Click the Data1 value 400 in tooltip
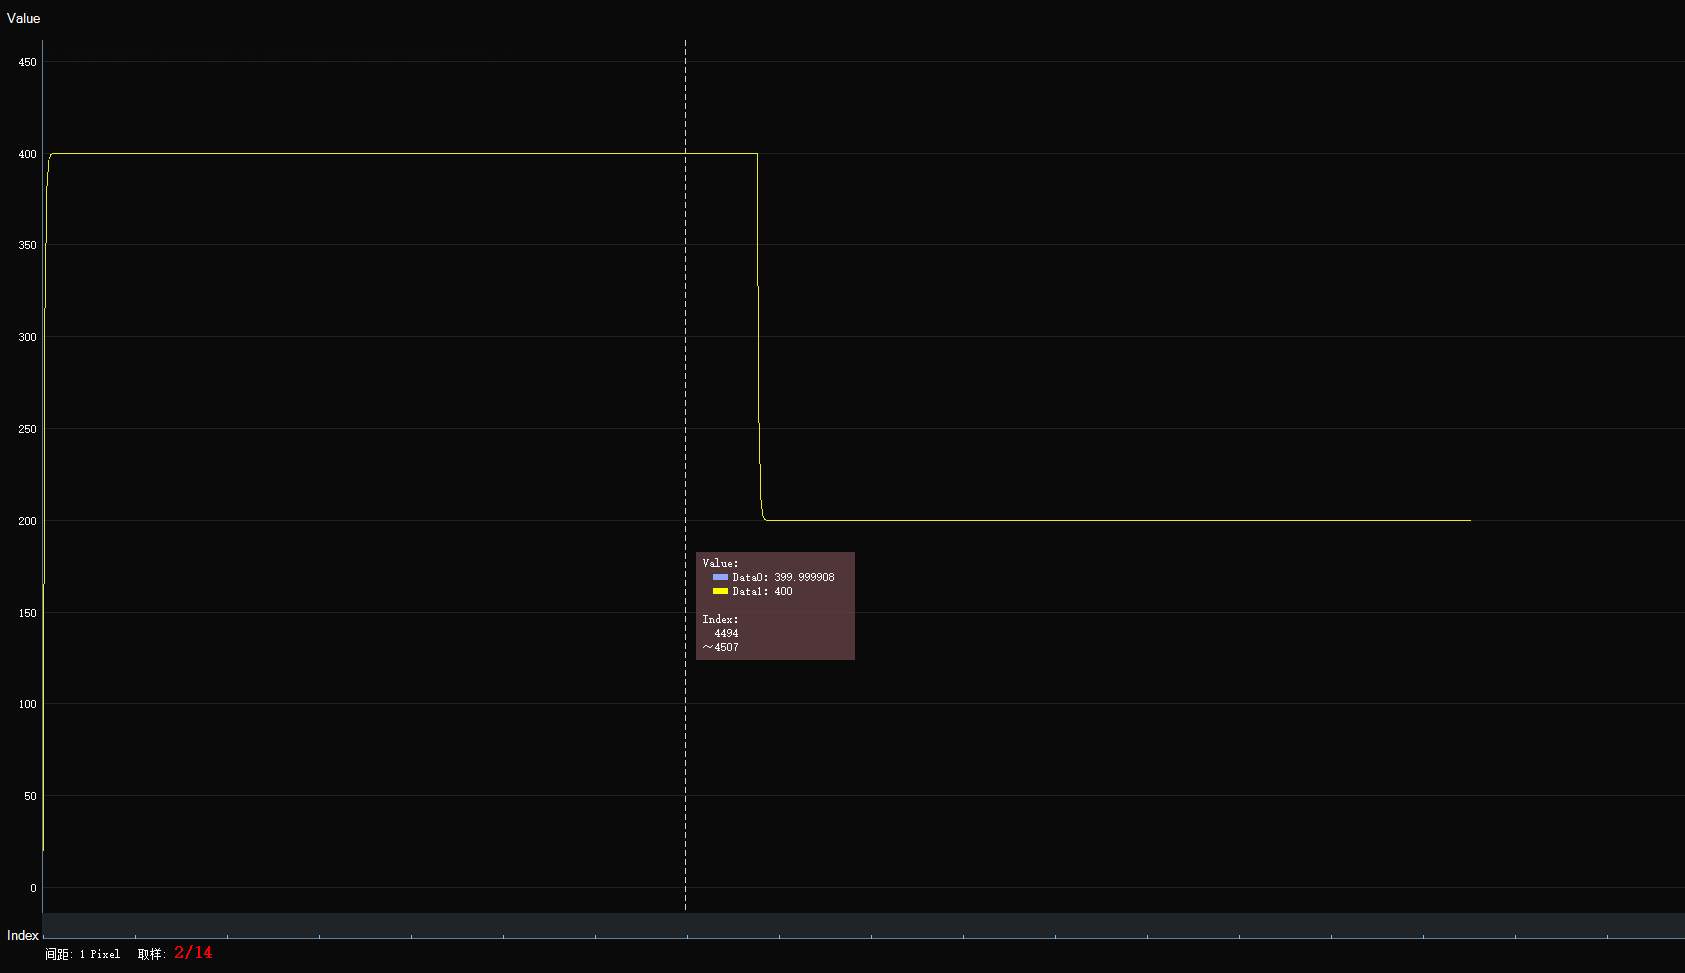This screenshot has height=973, width=1685. point(783,591)
